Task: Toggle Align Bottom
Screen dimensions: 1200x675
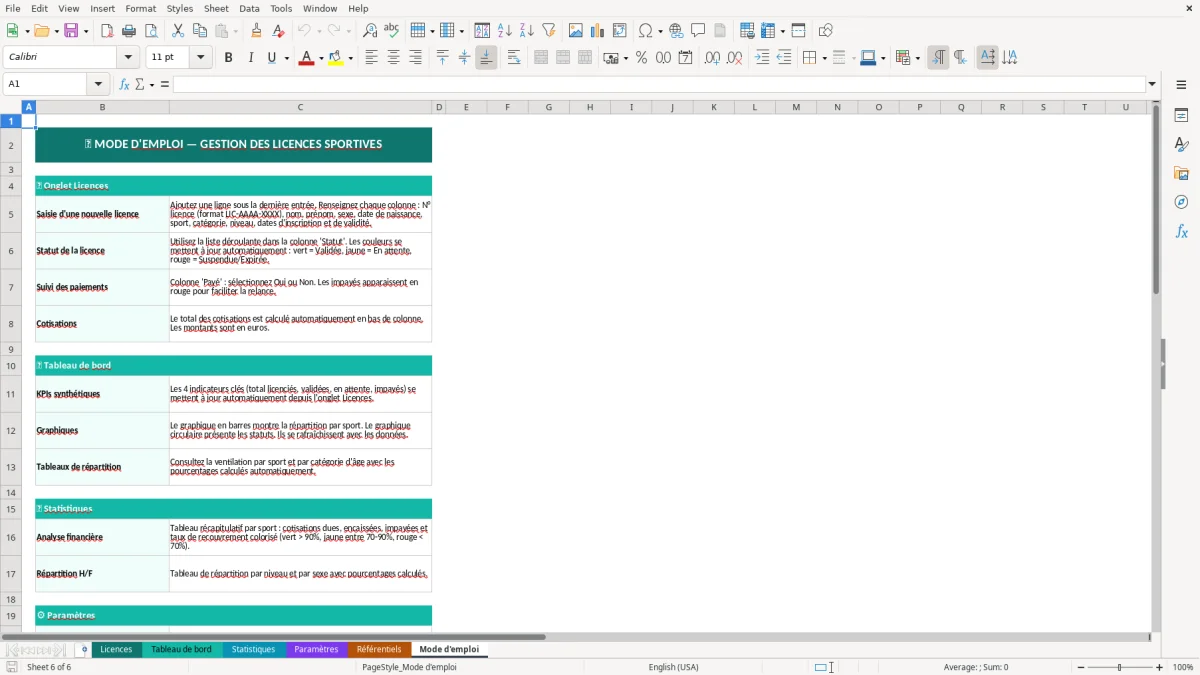Action: [x=486, y=58]
